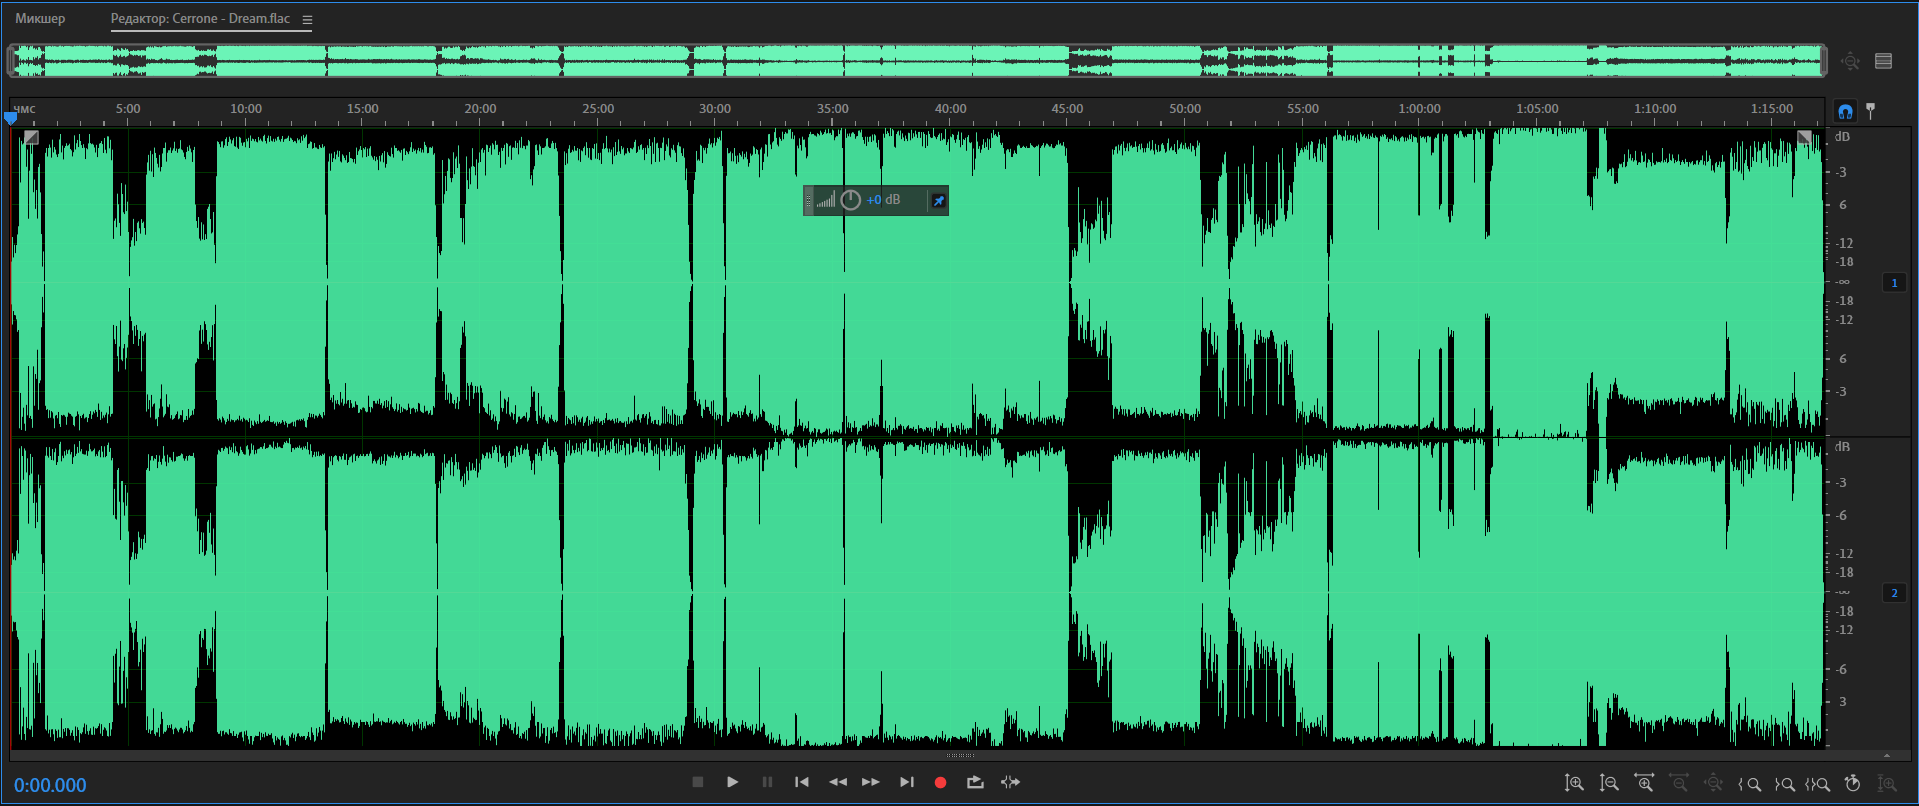The width and height of the screenshot is (1919, 806).
Task: Click the Fast Forward button
Action: tap(871, 782)
